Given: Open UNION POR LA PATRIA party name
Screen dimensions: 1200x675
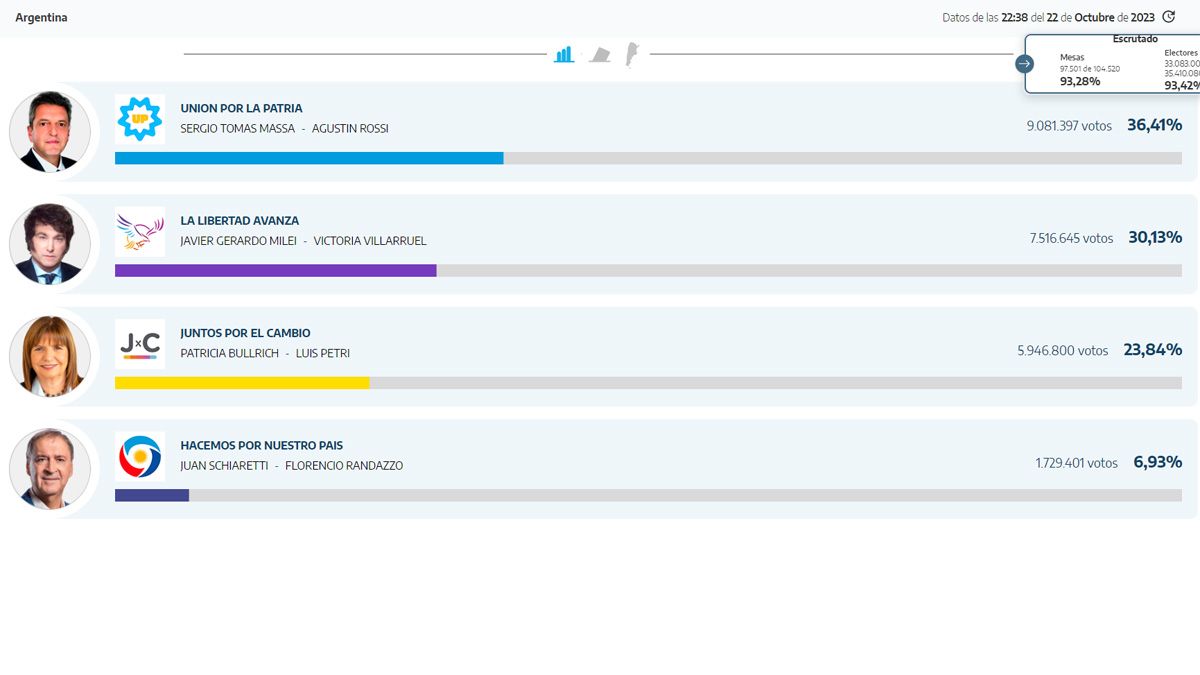Looking at the screenshot, I should (241, 108).
